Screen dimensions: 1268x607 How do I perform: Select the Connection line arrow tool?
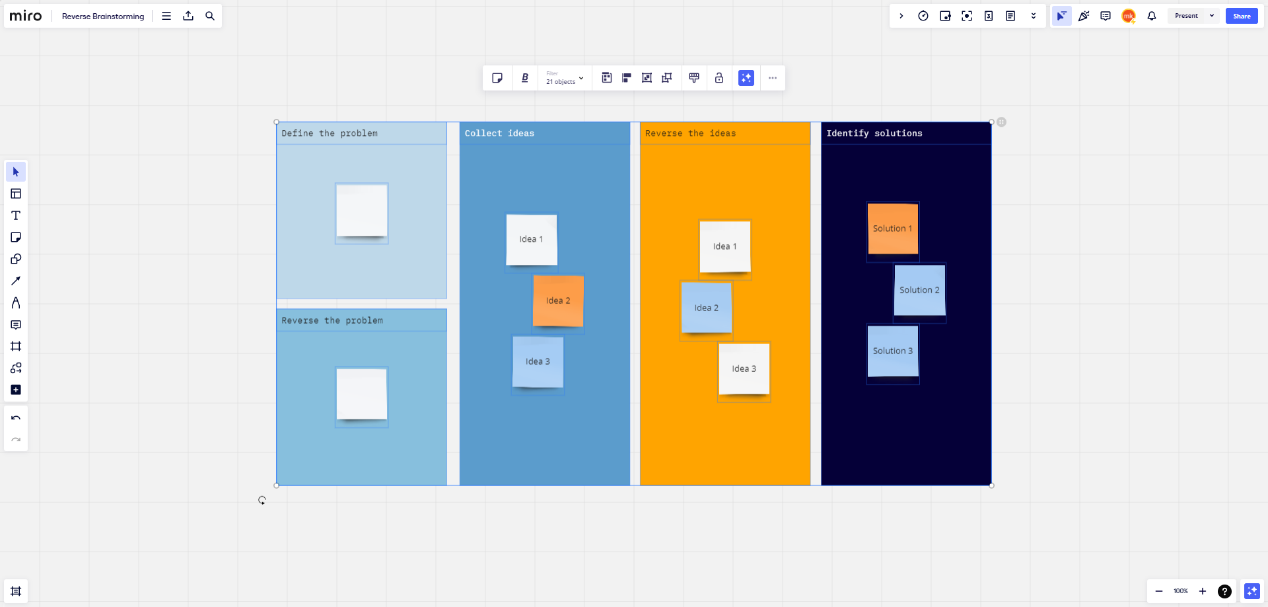(16, 281)
